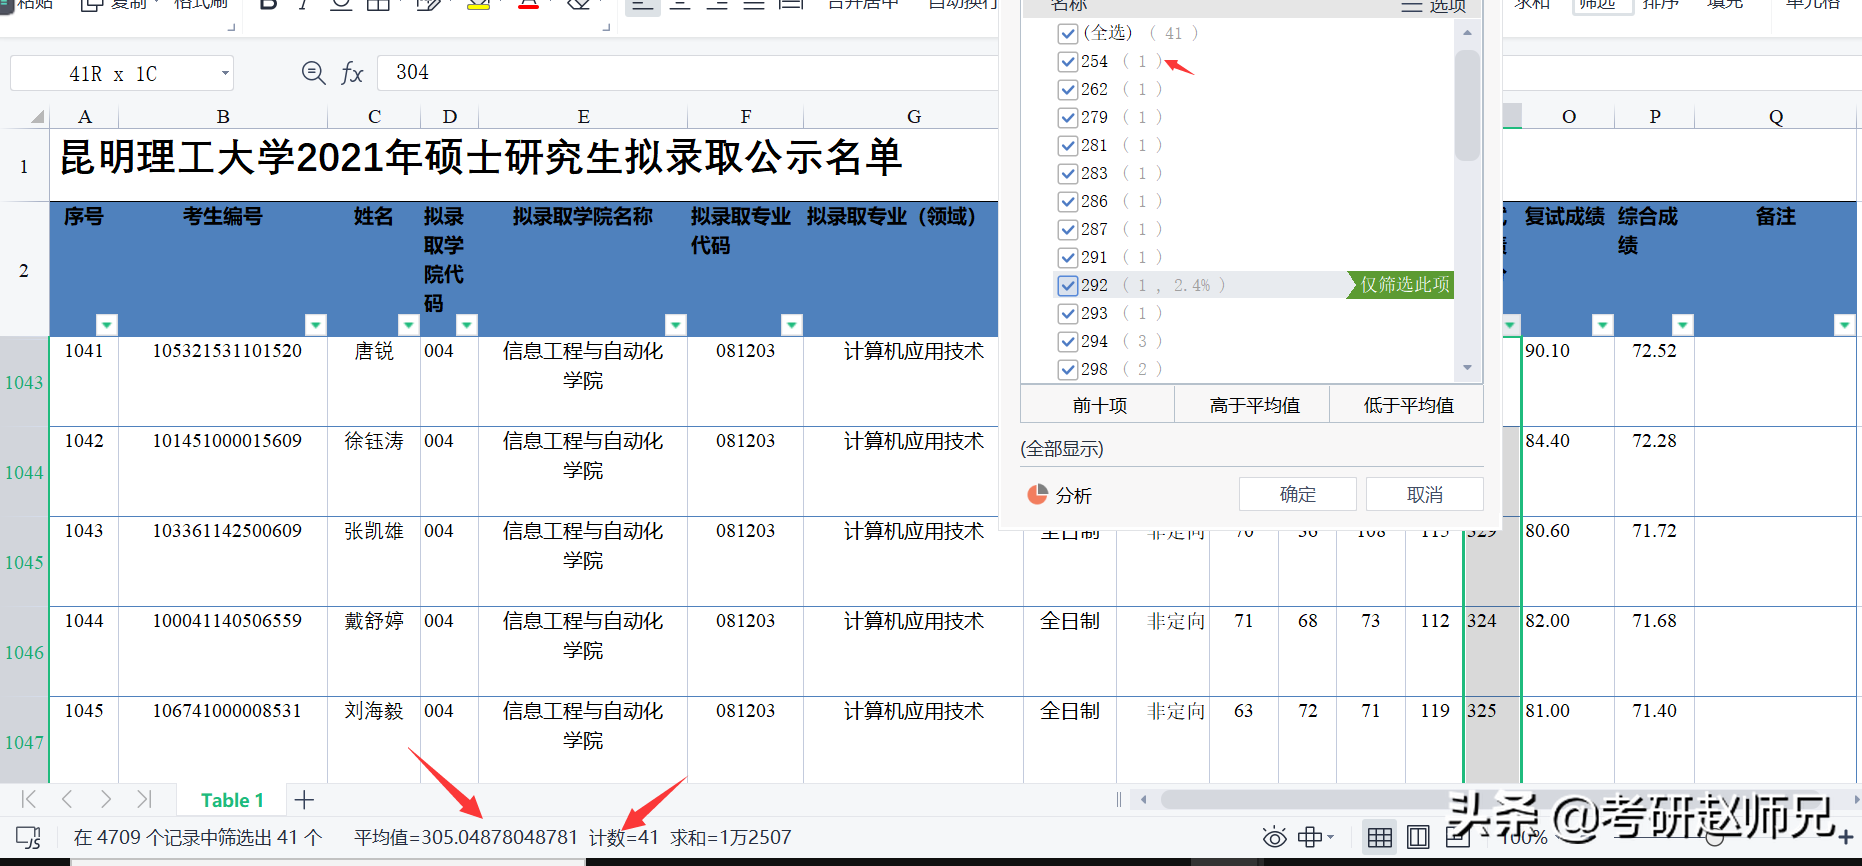Enable reading mode cross icon
1862x866 pixels.
1309,837
